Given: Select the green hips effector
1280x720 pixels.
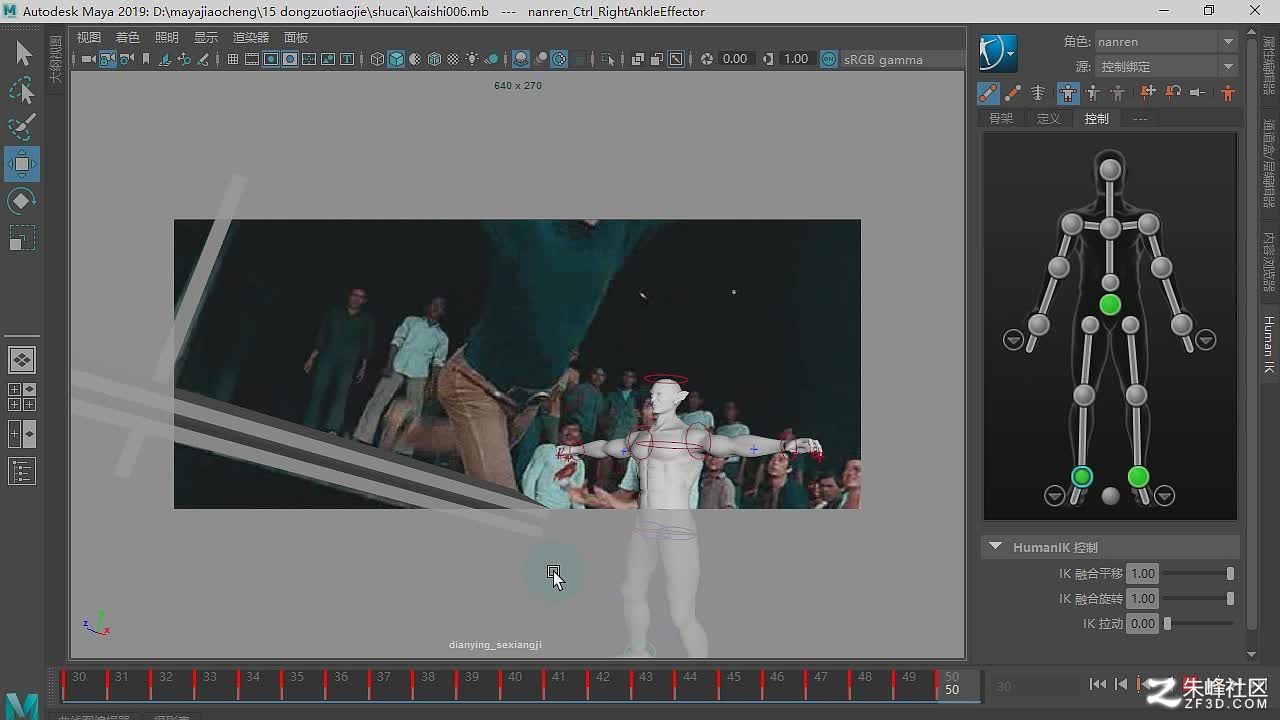Looking at the screenshot, I should [x=1110, y=304].
